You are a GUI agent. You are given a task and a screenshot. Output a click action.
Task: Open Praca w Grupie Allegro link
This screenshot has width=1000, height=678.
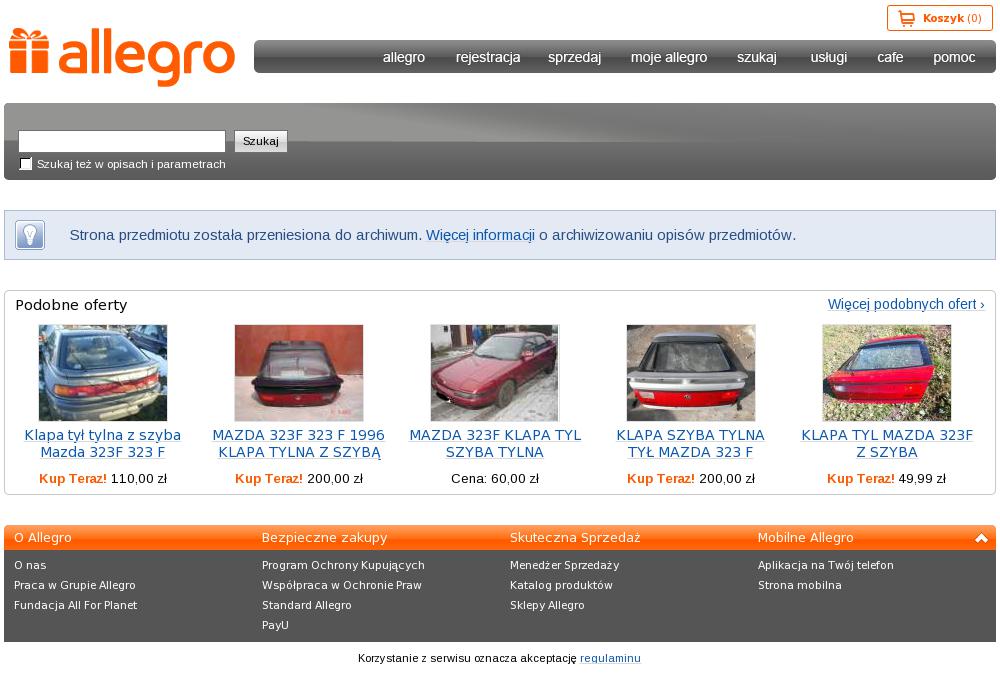point(75,585)
